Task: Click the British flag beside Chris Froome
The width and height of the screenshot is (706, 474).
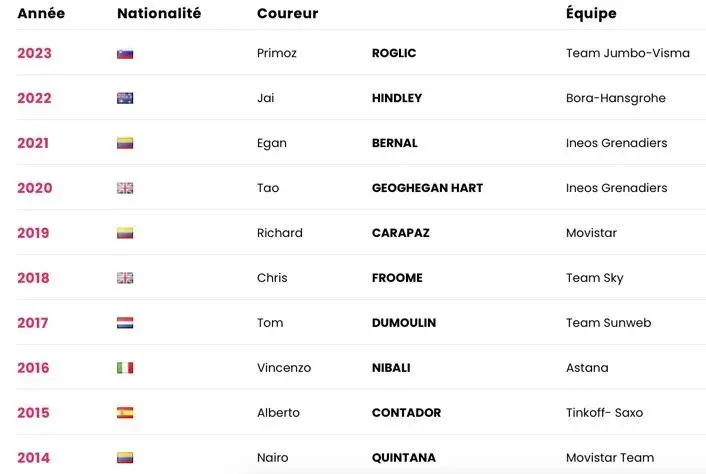Action: 125,278
